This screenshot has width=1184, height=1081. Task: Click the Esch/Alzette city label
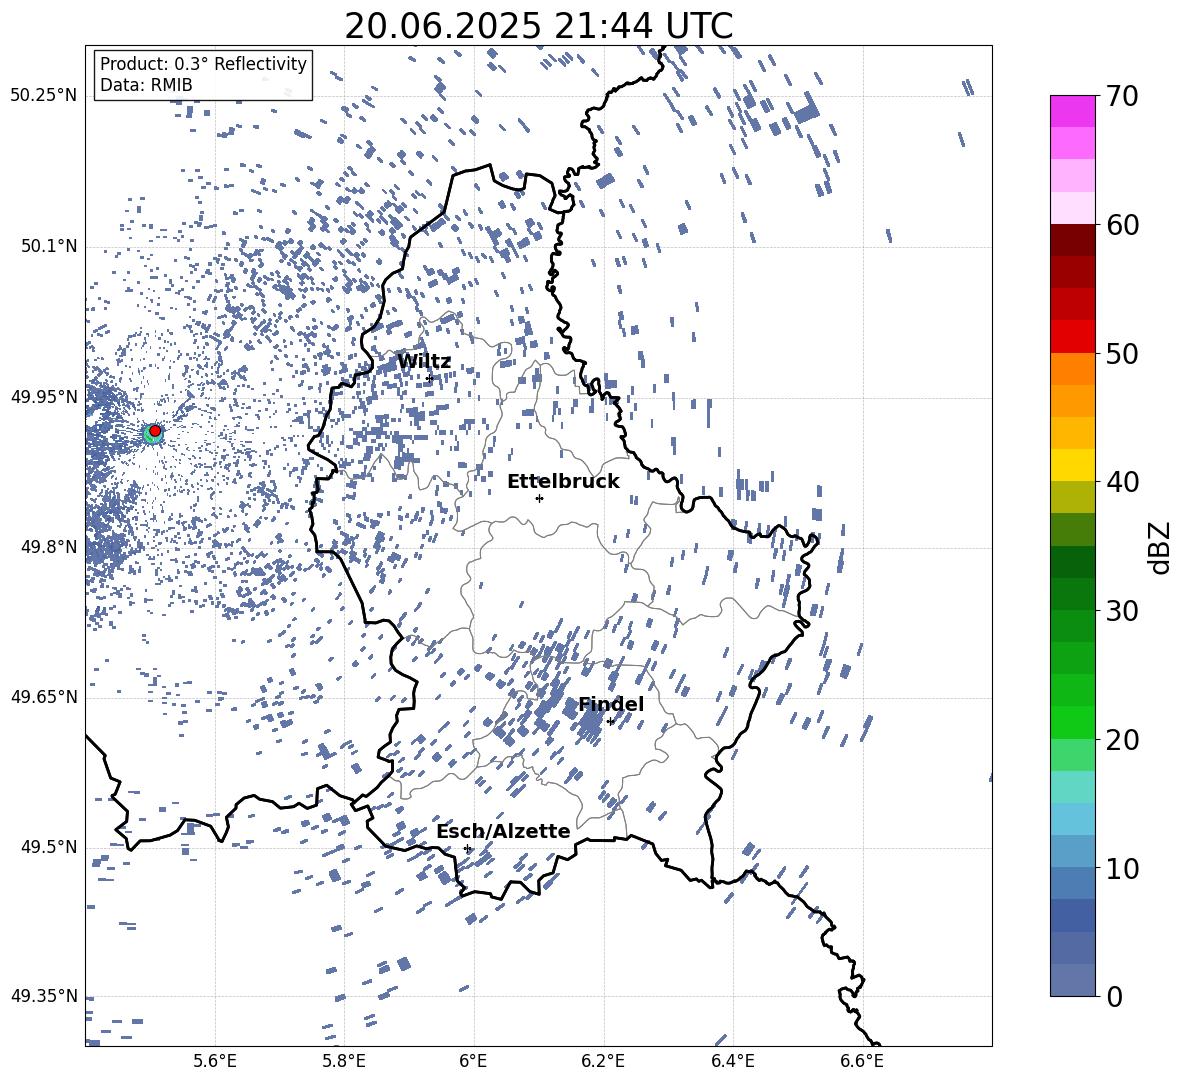503,831
